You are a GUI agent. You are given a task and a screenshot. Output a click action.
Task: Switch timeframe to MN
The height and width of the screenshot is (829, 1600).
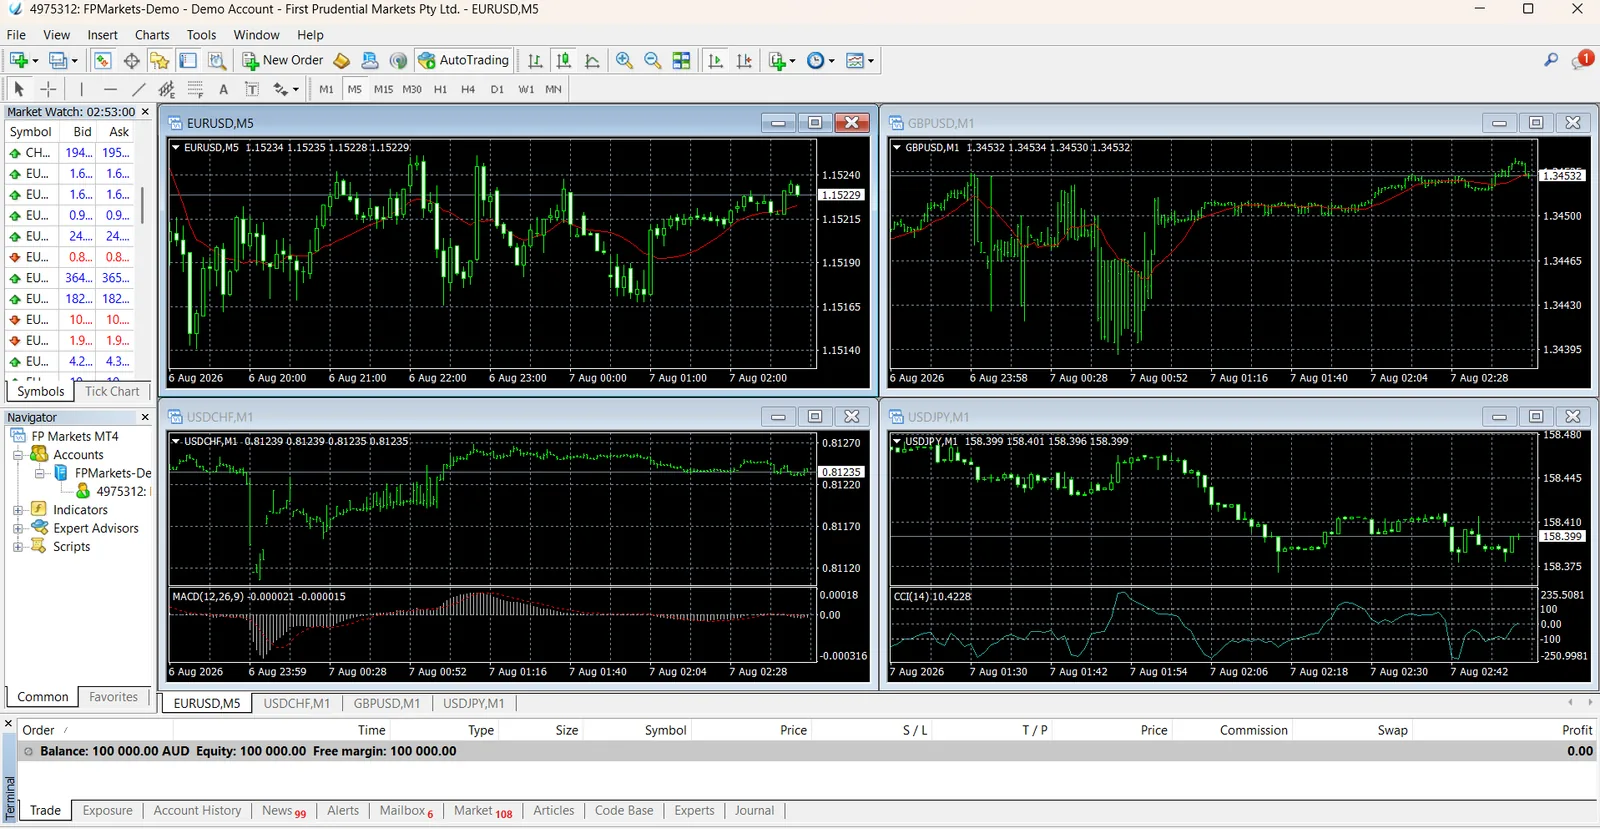553,89
